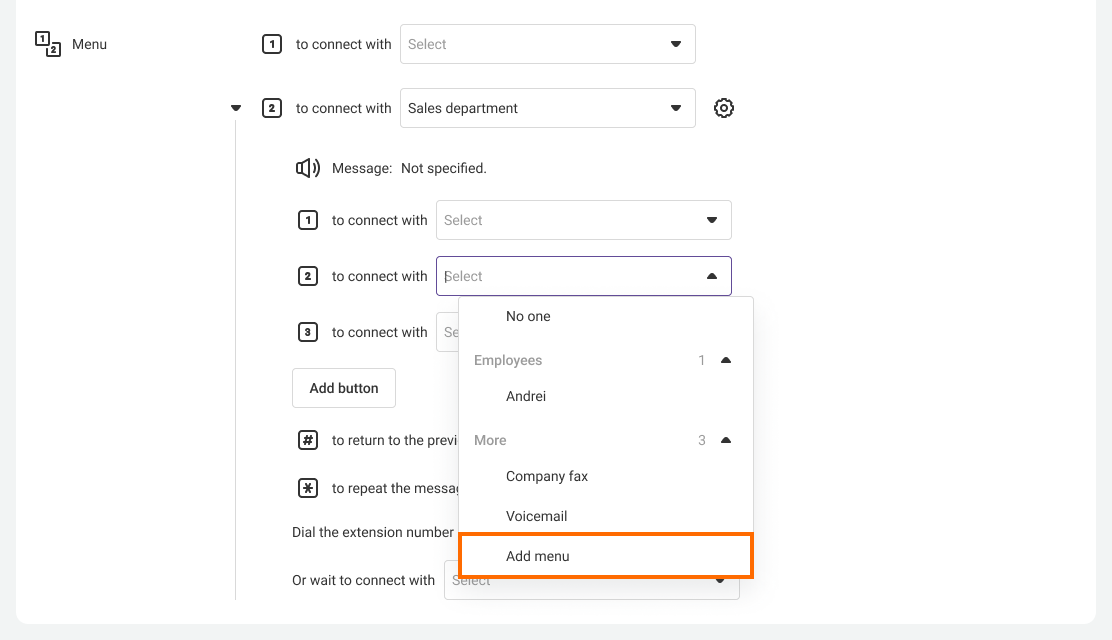
Task: Click the nested key 3 icon
Action: (x=308, y=332)
